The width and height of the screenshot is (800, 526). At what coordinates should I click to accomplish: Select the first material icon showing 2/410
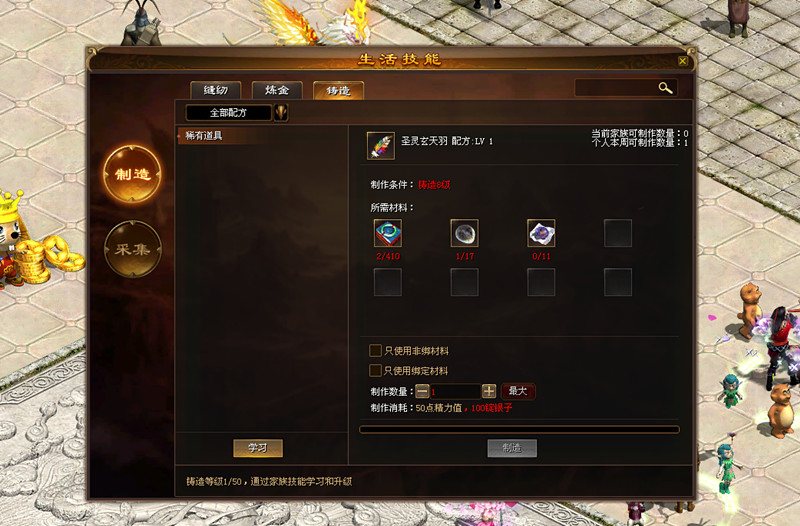[x=388, y=233]
